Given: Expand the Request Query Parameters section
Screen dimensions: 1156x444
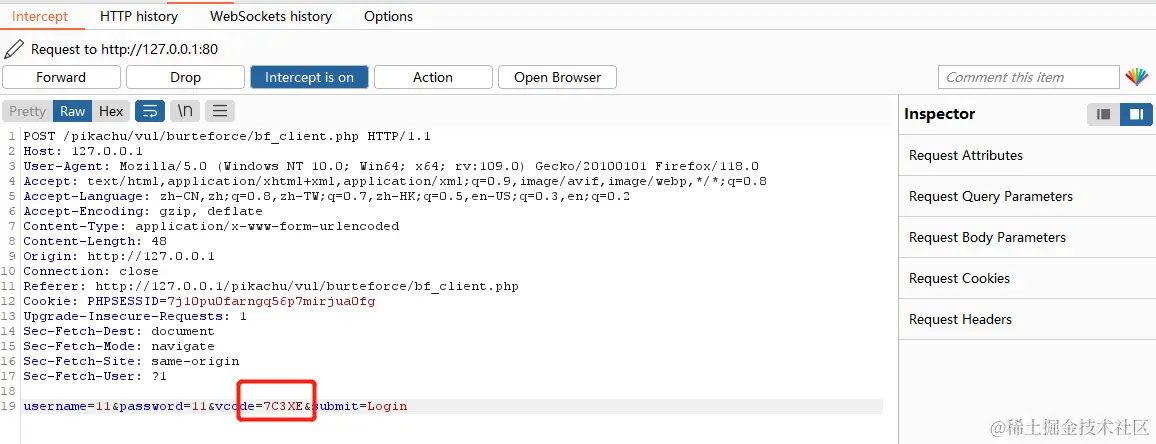Looking at the screenshot, I should [990, 196].
